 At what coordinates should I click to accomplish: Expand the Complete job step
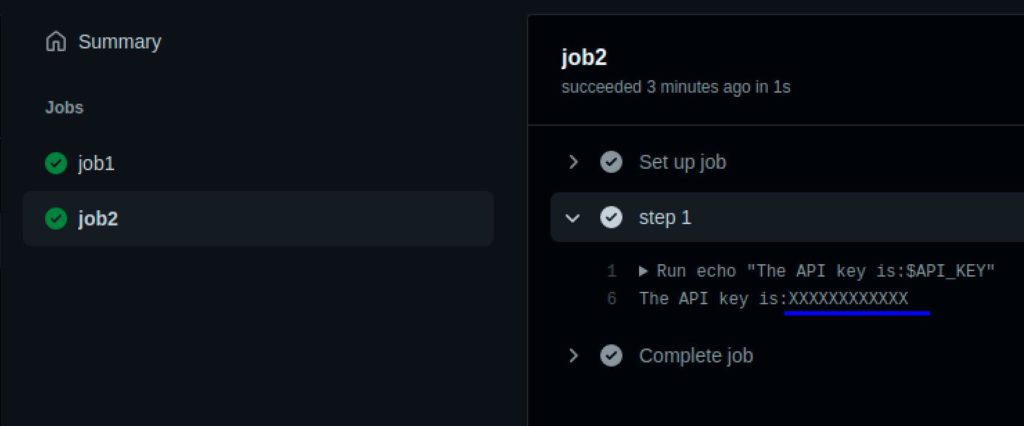[x=573, y=355]
